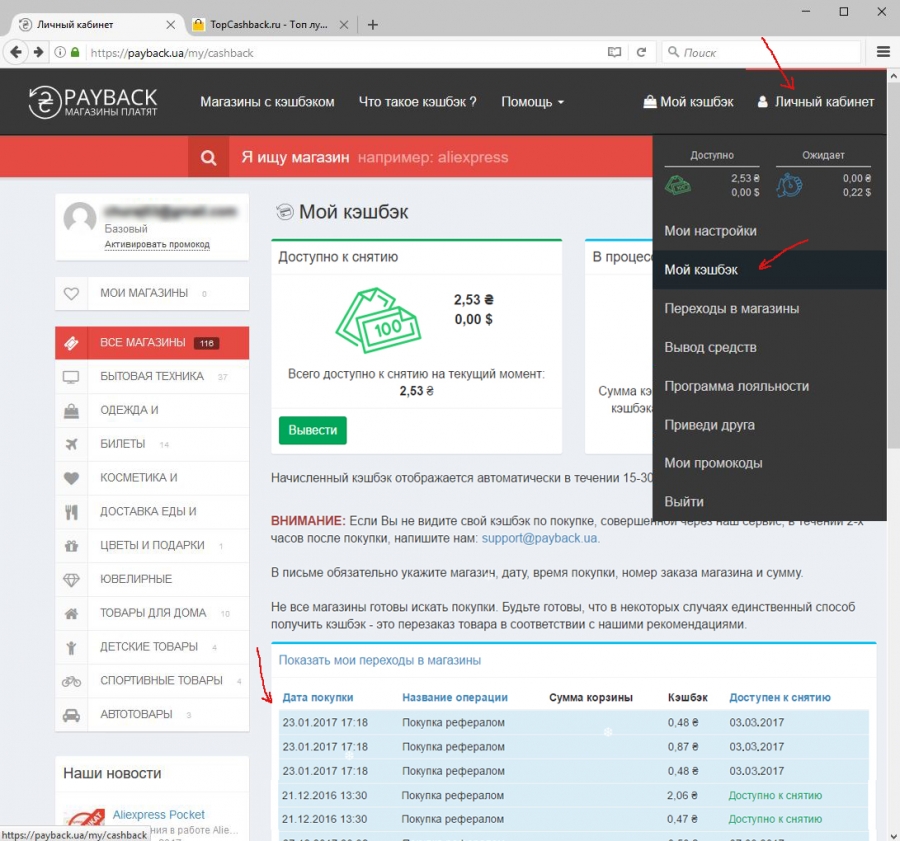Open the browser hamburger menu
This screenshot has height=841, width=900.
pyautogui.click(x=883, y=52)
